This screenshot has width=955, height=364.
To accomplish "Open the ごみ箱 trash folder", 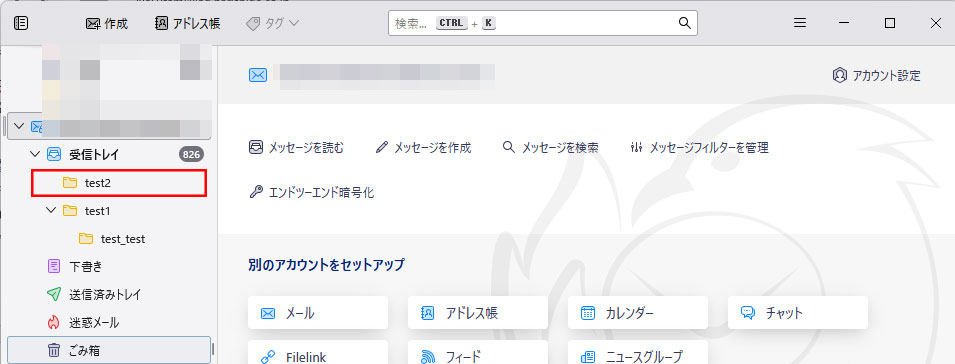I will click(109, 351).
